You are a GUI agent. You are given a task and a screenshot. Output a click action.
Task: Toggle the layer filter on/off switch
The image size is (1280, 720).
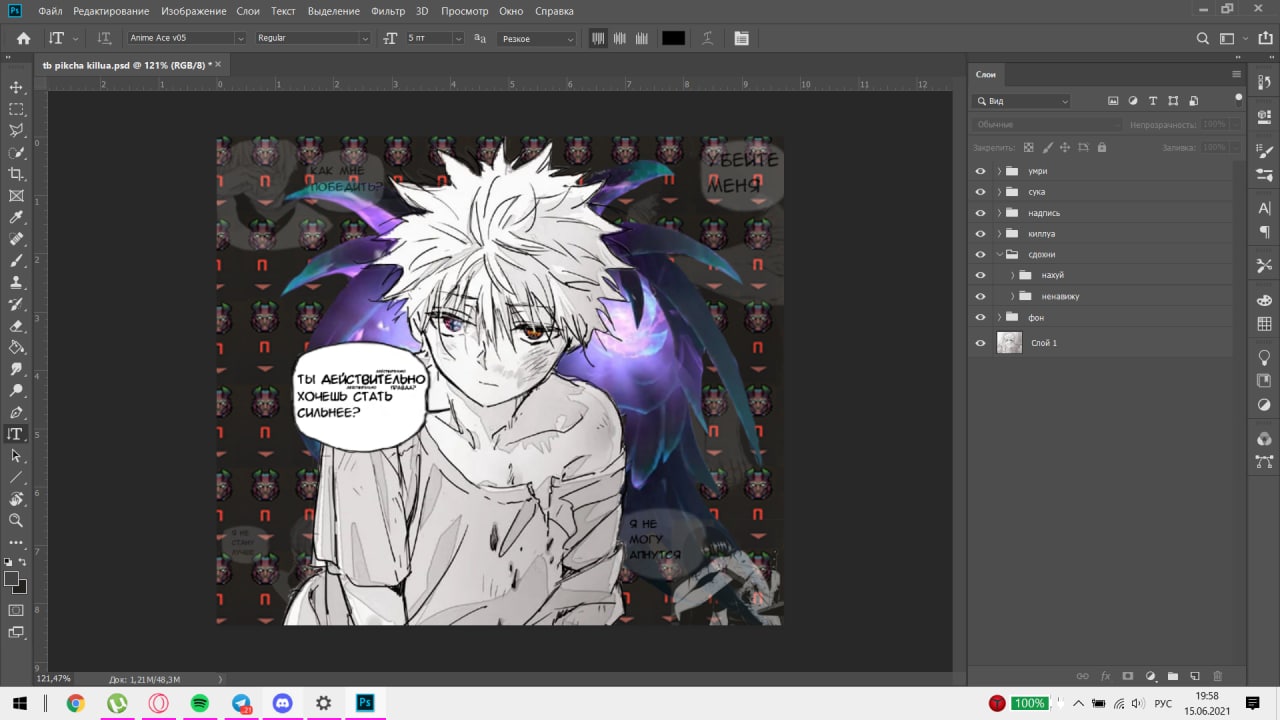1239,99
